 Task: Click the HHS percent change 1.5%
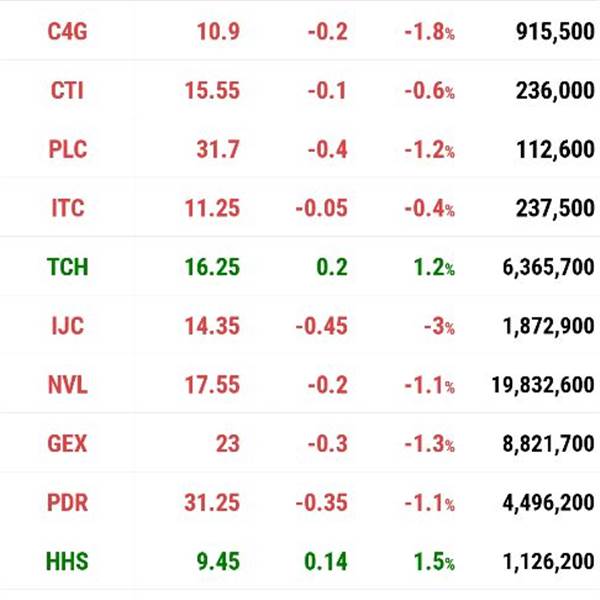pos(434,562)
